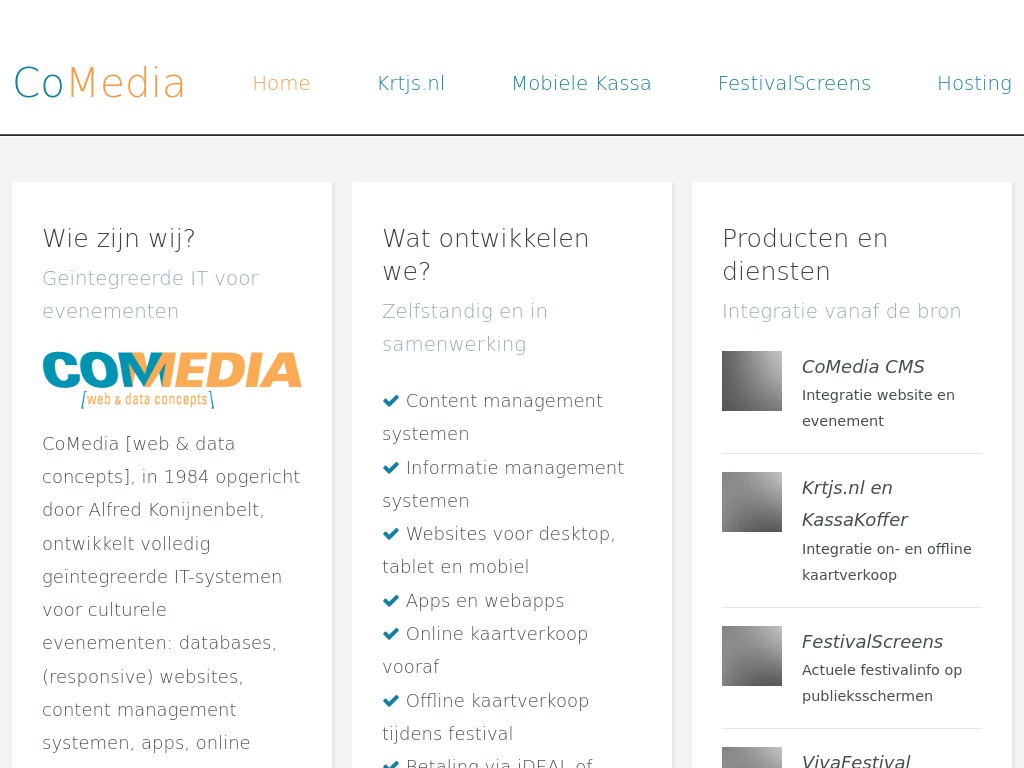
Task: Open the Home menu item
Action: (x=281, y=83)
